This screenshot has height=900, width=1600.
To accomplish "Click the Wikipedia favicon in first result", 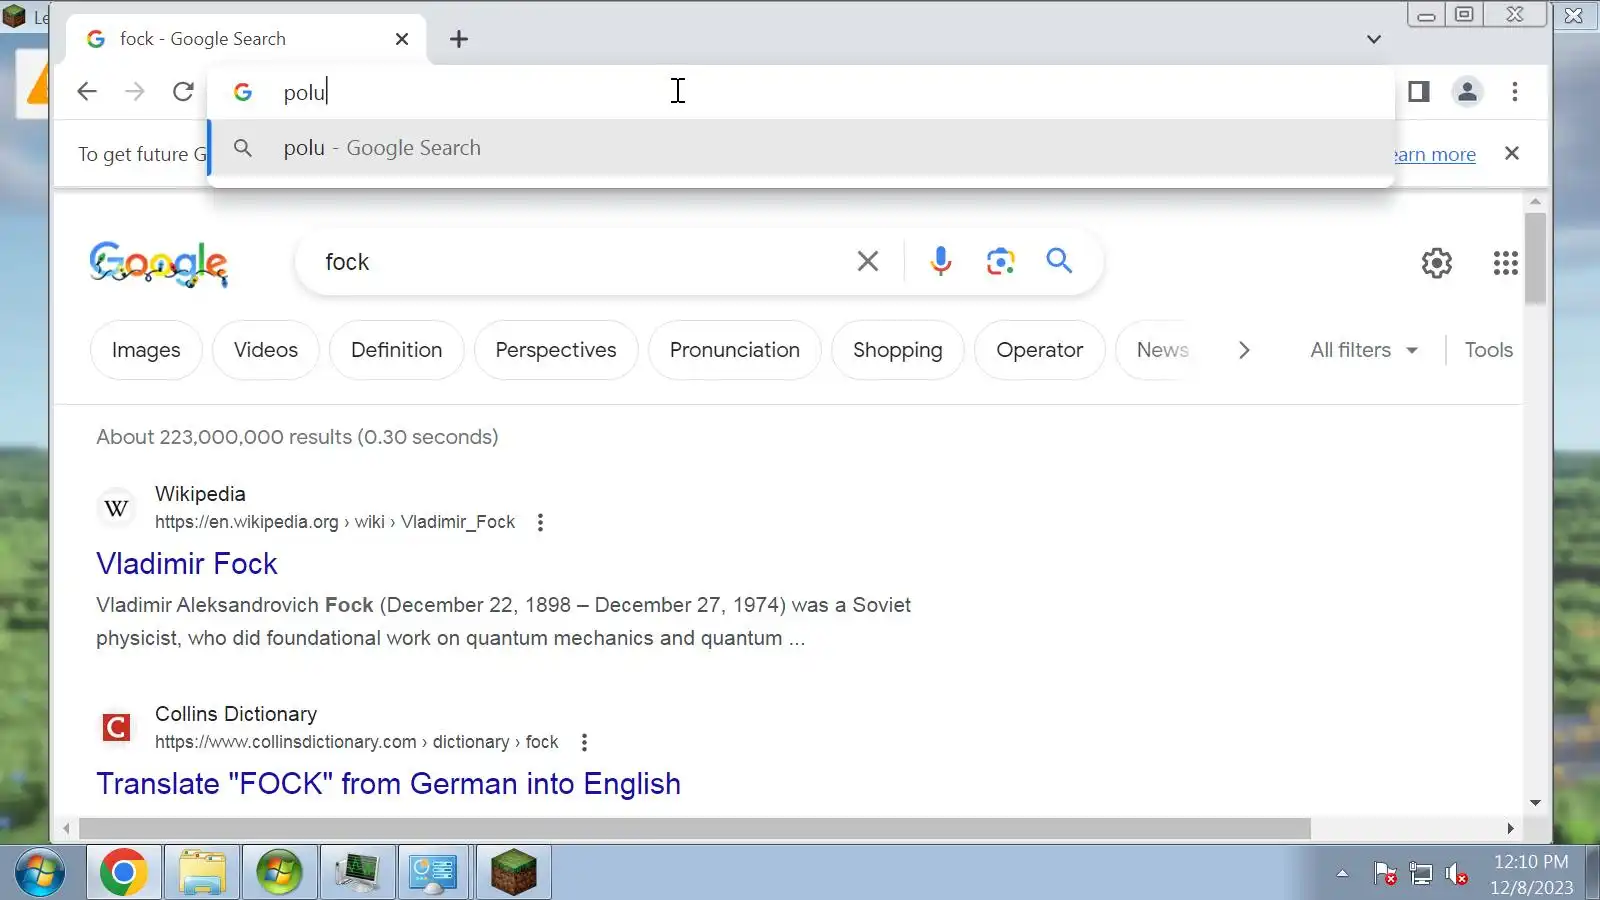I will [116, 508].
